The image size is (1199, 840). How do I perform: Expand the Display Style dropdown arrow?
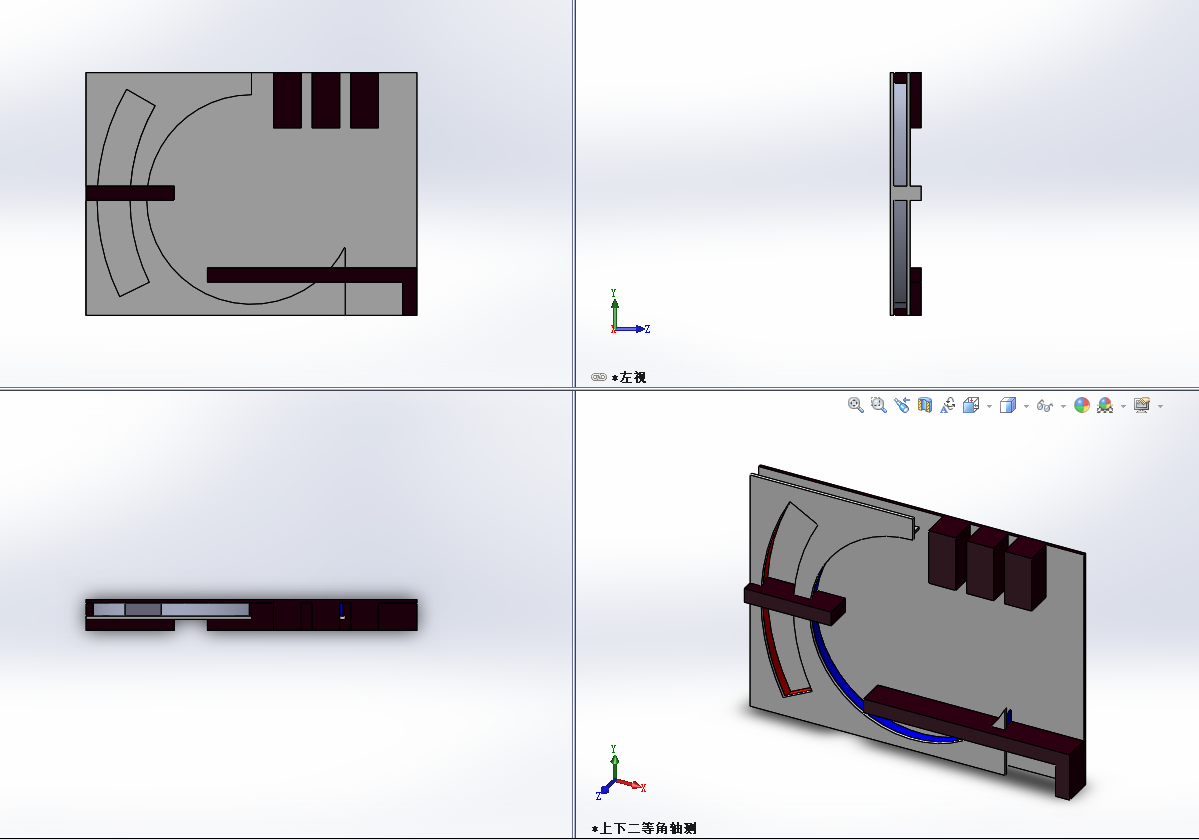tap(1026, 406)
